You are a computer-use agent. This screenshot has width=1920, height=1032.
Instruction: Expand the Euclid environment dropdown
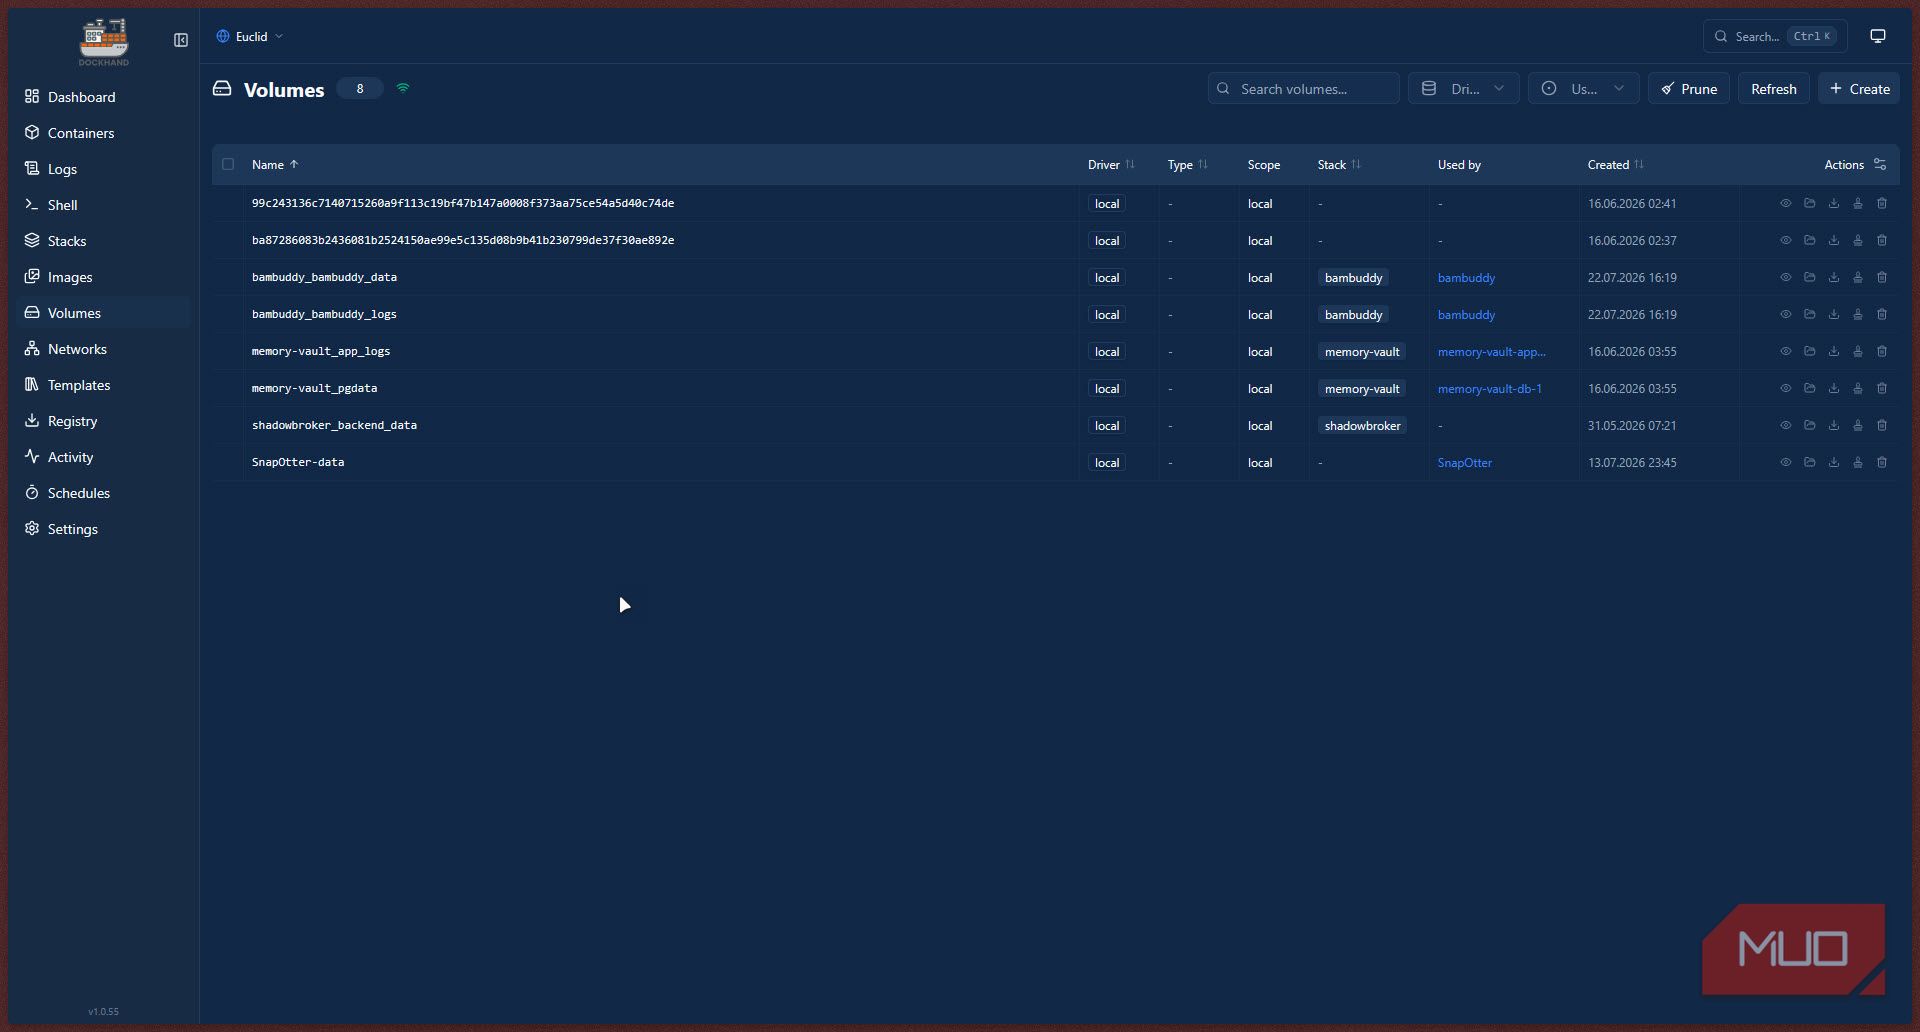(x=250, y=36)
